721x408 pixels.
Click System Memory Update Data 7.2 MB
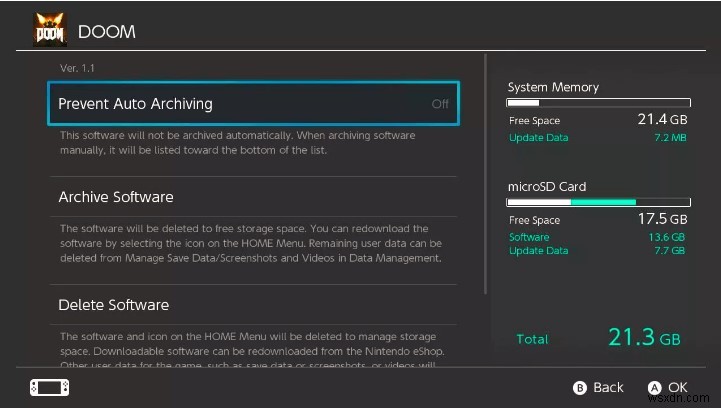pyautogui.click(x=668, y=137)
